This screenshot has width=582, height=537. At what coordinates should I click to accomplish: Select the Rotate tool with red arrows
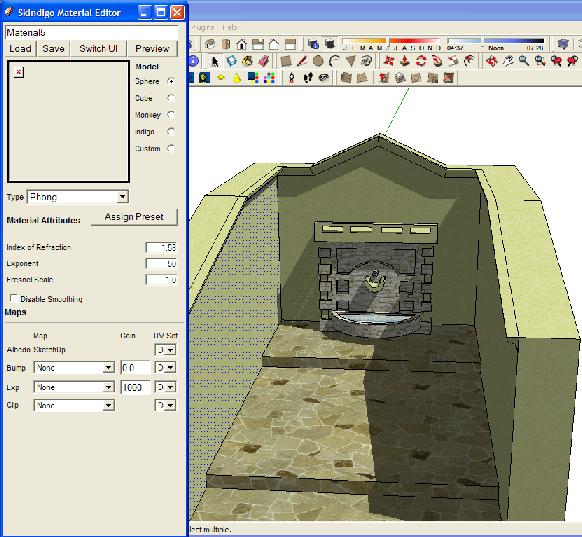tap(421, 61)
